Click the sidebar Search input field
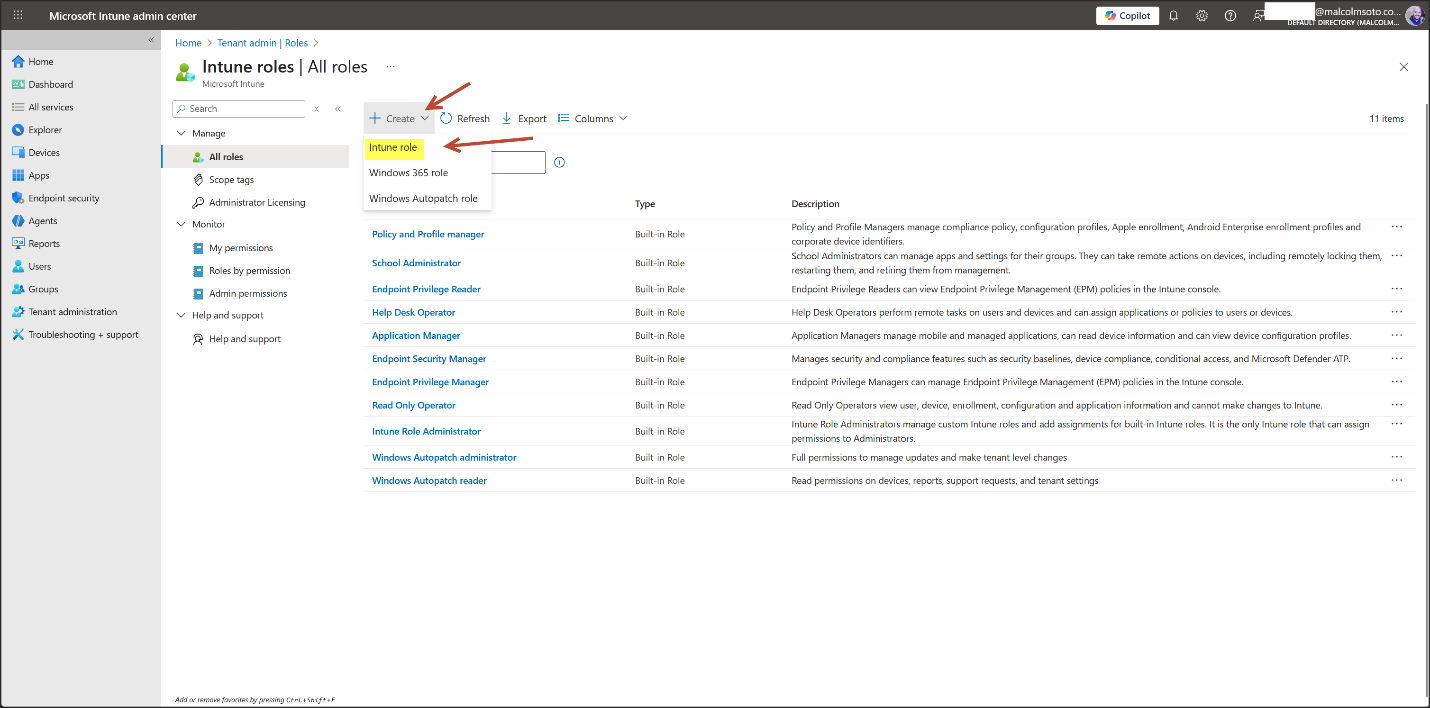The width and height of the screenshot is (1430, 708). point(245,109)
